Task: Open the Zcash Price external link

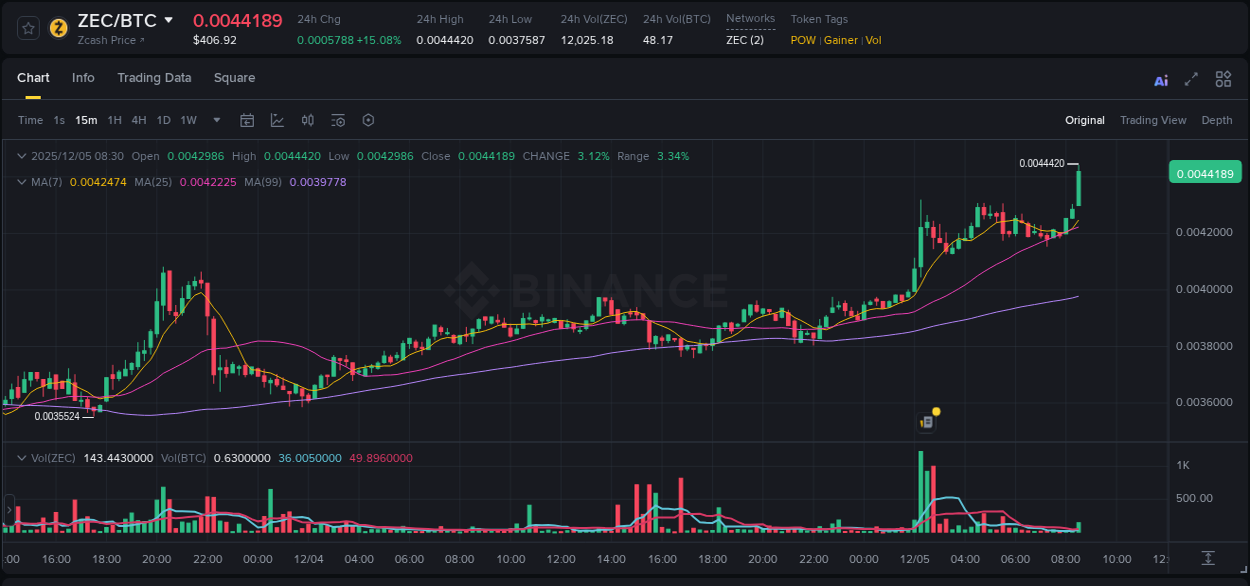Action: click(111, 40)
